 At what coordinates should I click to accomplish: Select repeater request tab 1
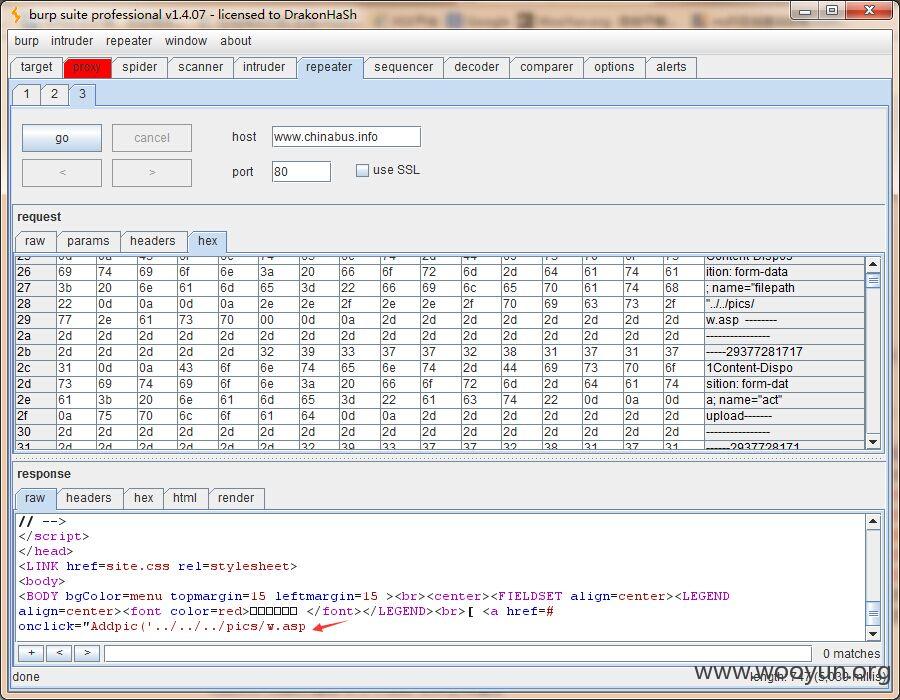pyautogui.click(x=26, y=94)
